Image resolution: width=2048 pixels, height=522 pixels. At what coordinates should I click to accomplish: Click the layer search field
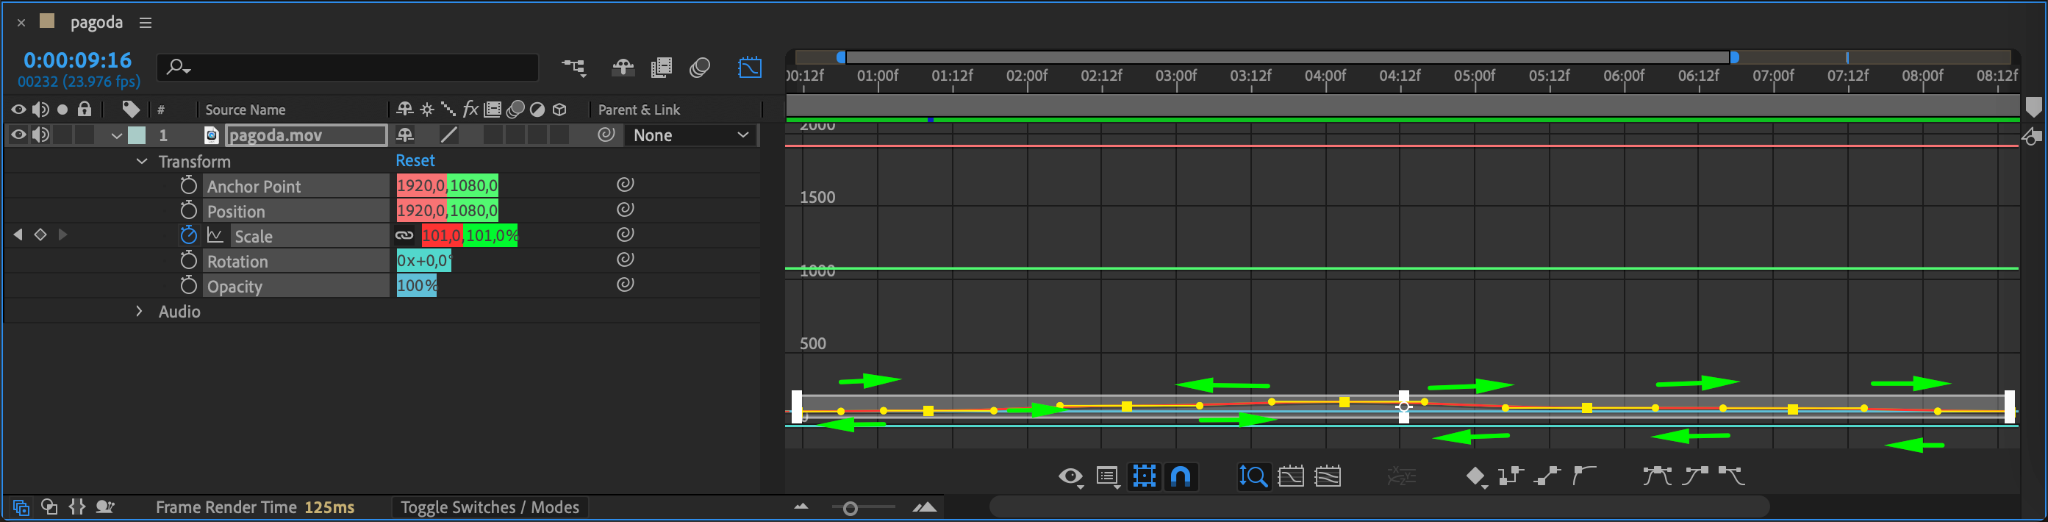348,67
